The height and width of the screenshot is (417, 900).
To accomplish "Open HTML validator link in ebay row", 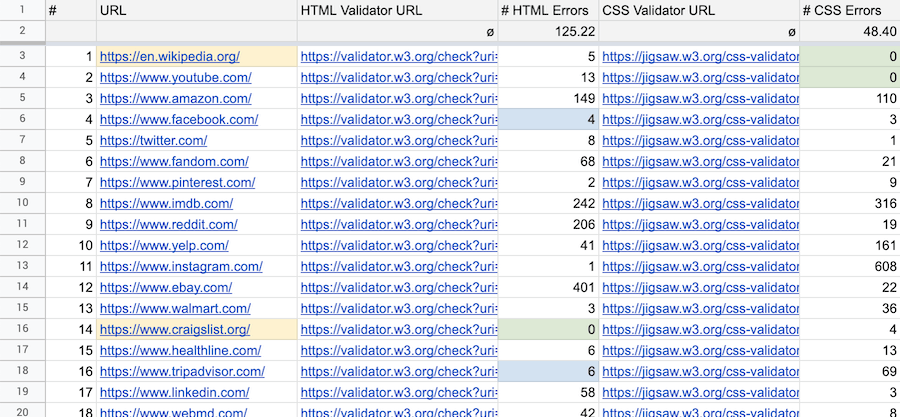I will [x=399, y=288].
